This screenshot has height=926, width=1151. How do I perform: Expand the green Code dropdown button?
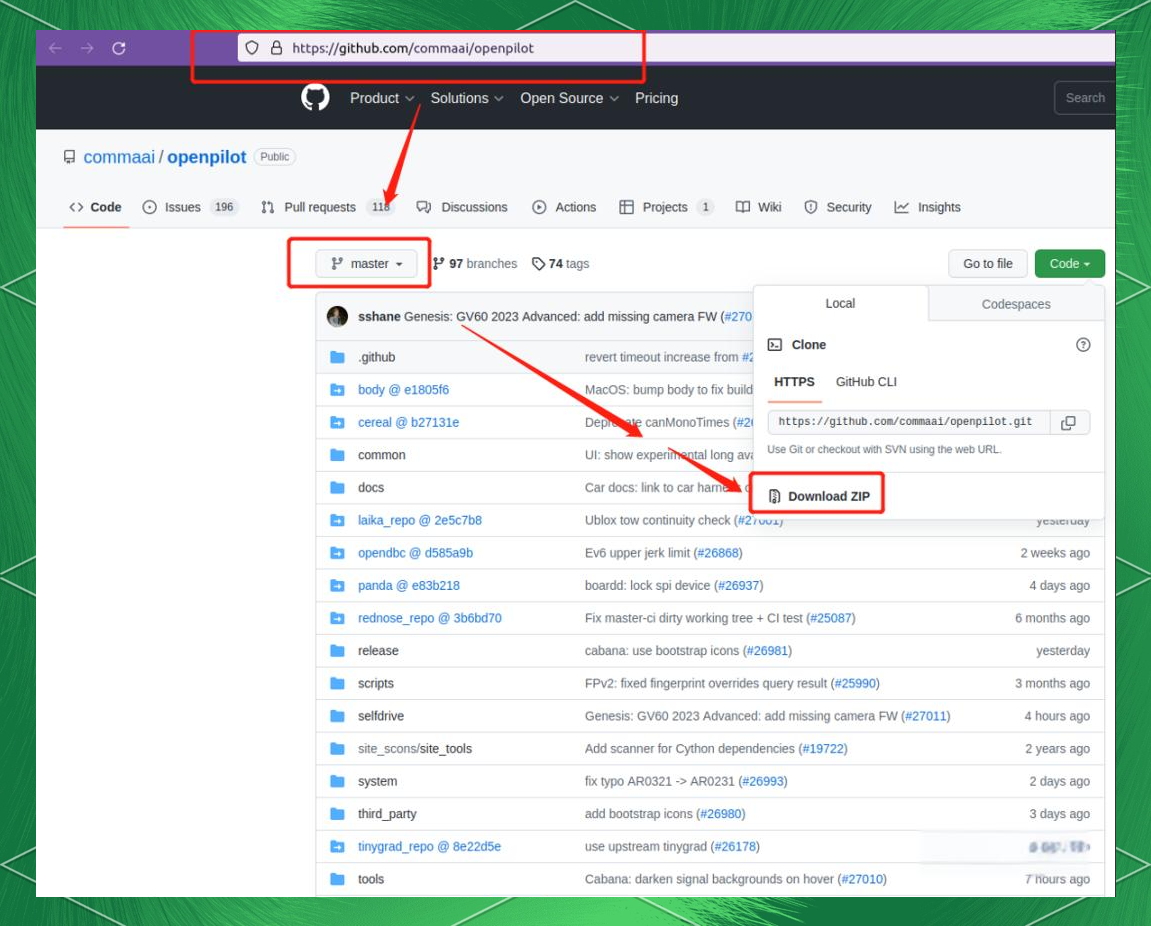point(1069,264)
